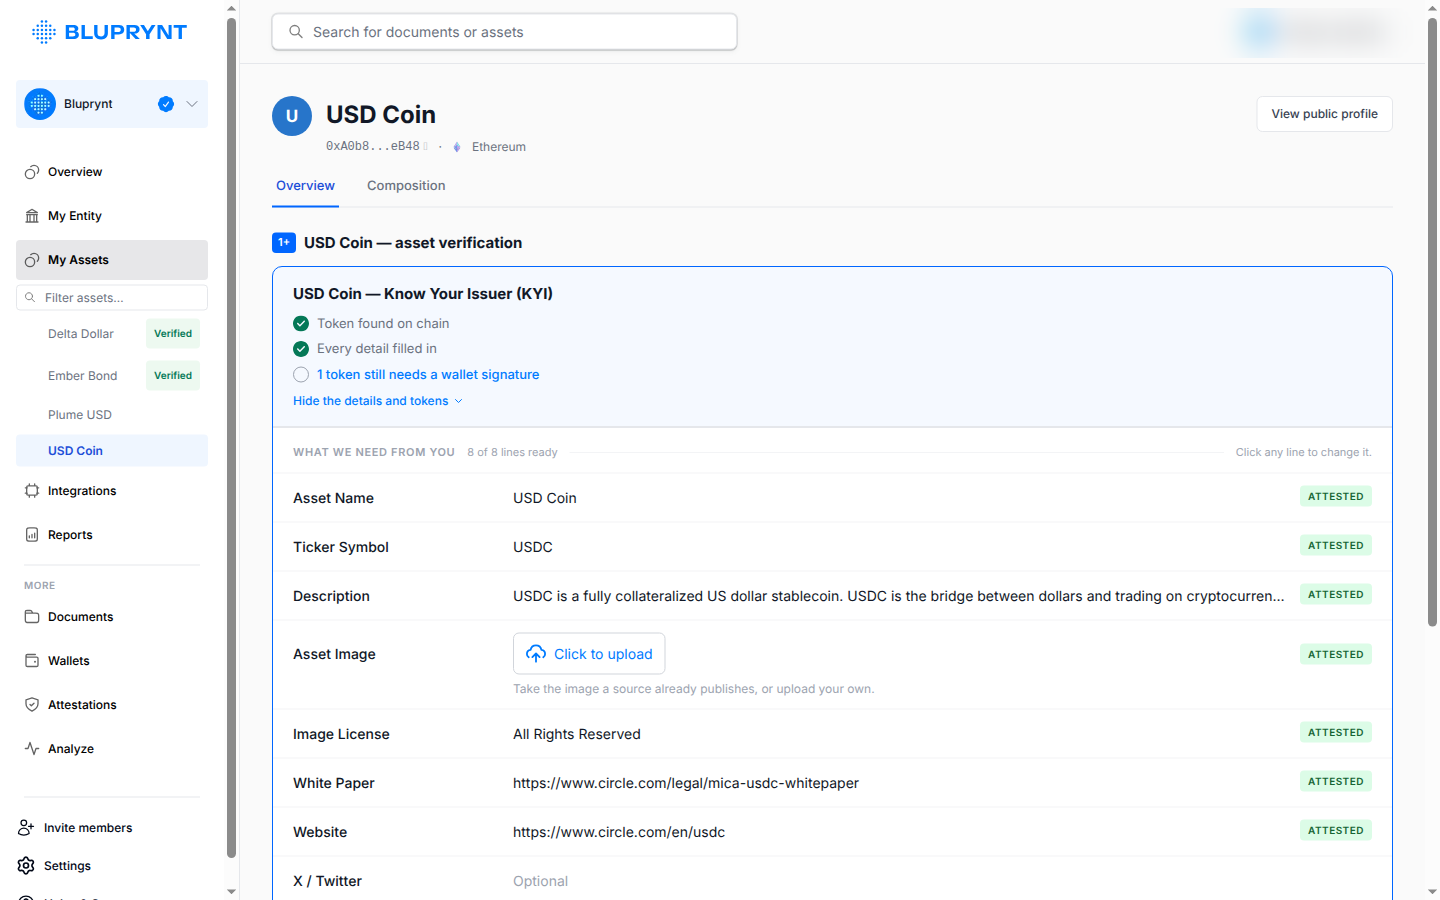The width and height of the screenshot is (1440, 900).
Task: Click the Image License All Rights Reserved line
Action: pyautogui.click(x=832, y=734)
